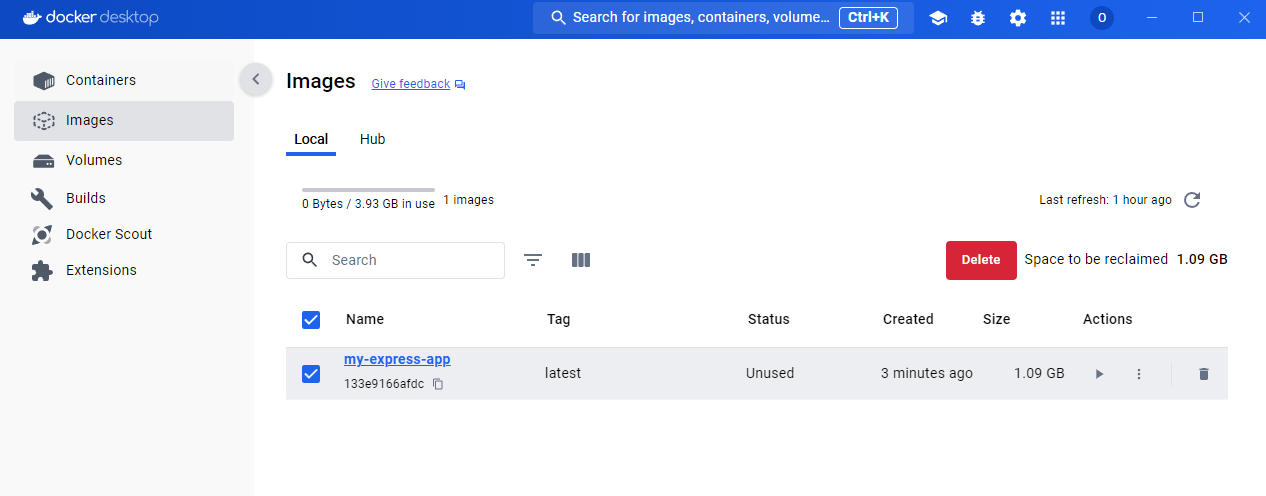
Task: Sort by Size column header
Action: coord(997,319)
